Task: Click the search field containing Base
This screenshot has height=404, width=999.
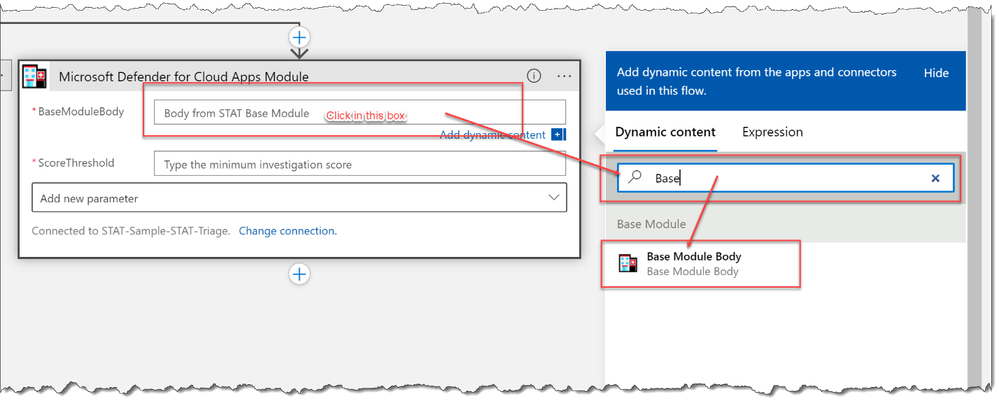Action: click(x=785, y=178)
